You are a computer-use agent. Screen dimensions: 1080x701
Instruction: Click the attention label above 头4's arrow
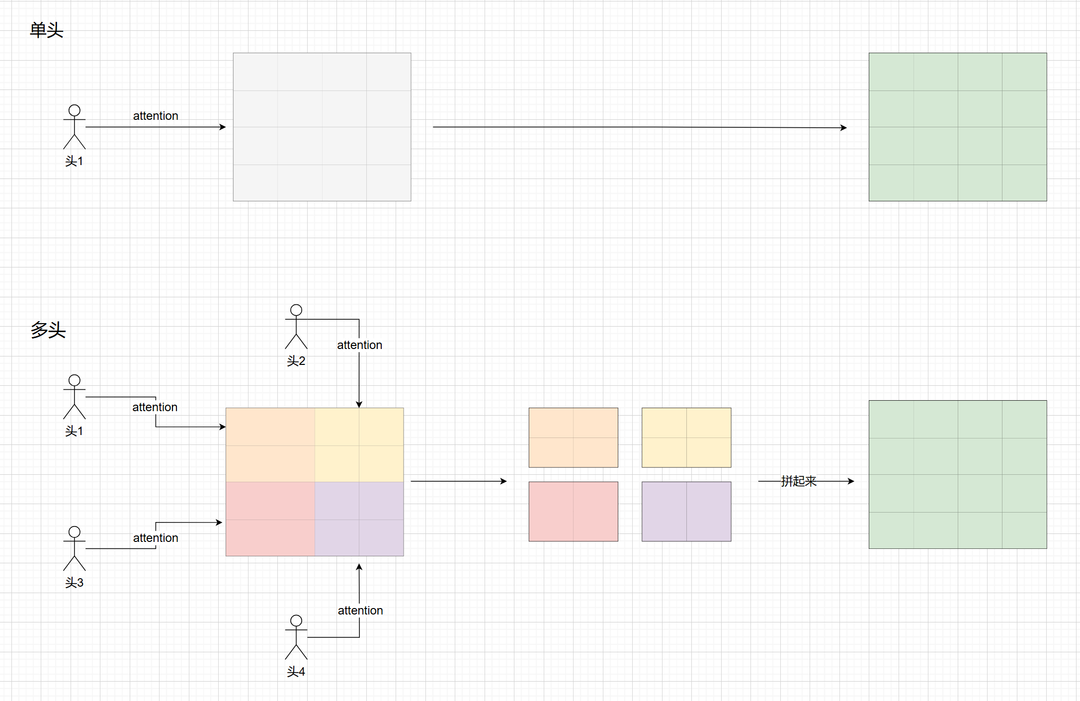(x=359, y=610)
